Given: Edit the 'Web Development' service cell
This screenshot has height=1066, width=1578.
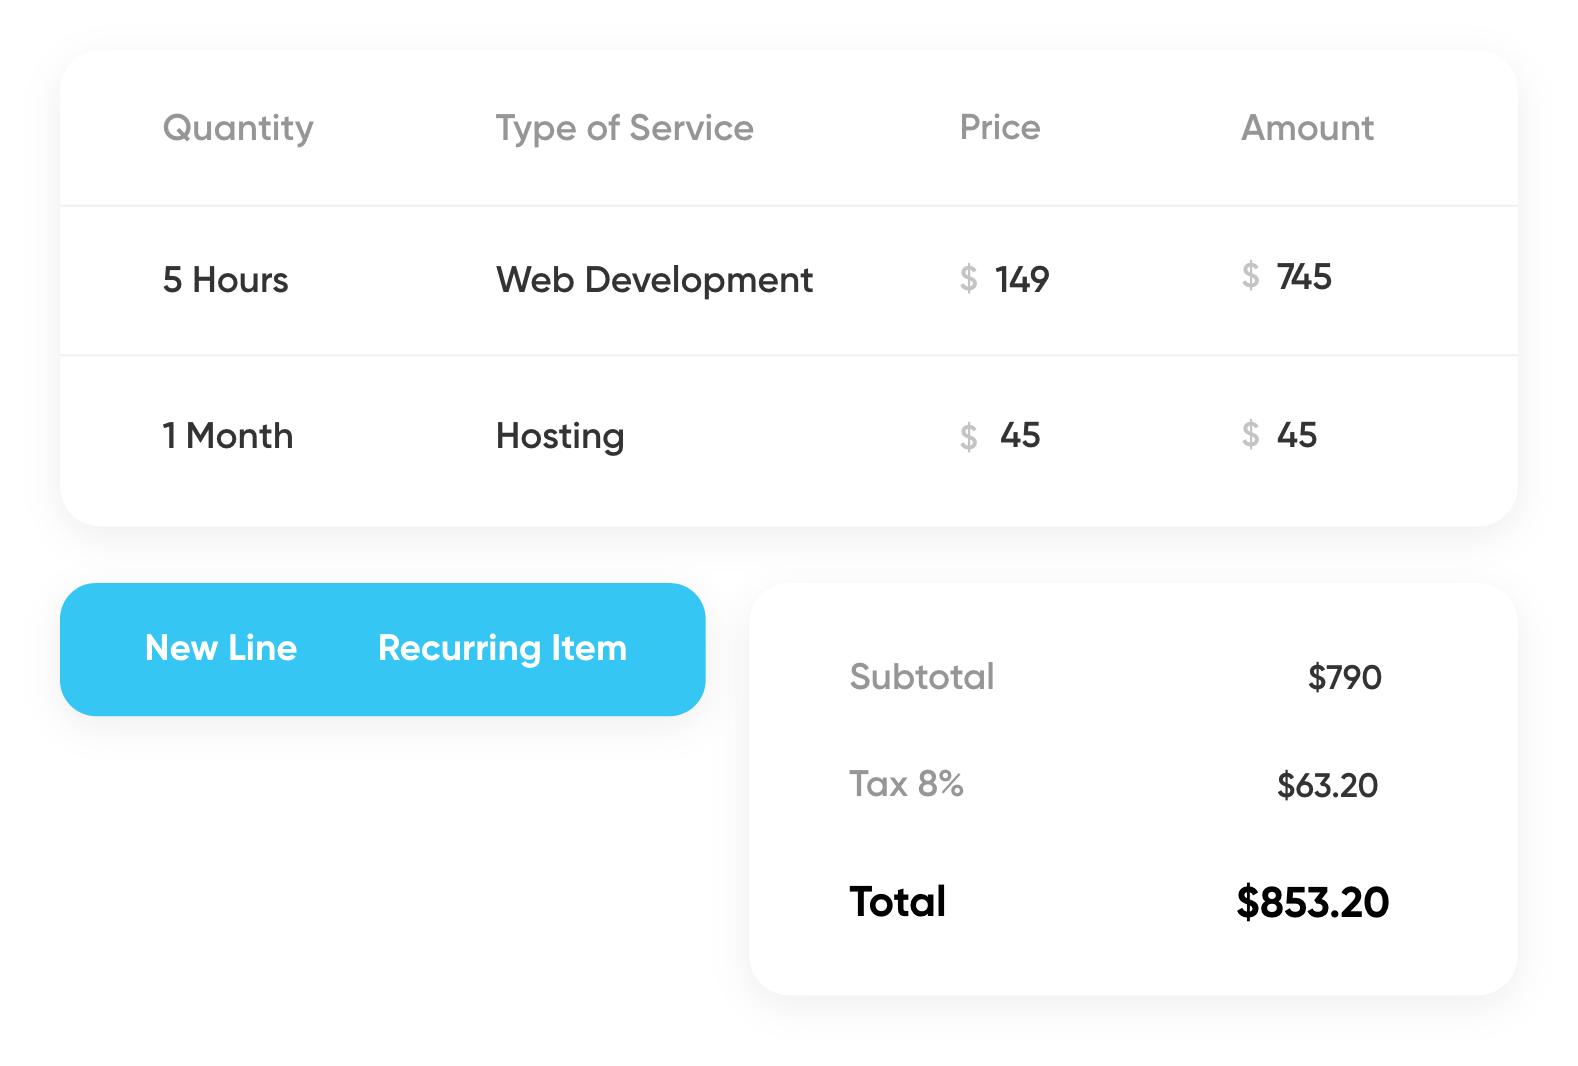Looking at the screenshot, I should coord(654,280).
